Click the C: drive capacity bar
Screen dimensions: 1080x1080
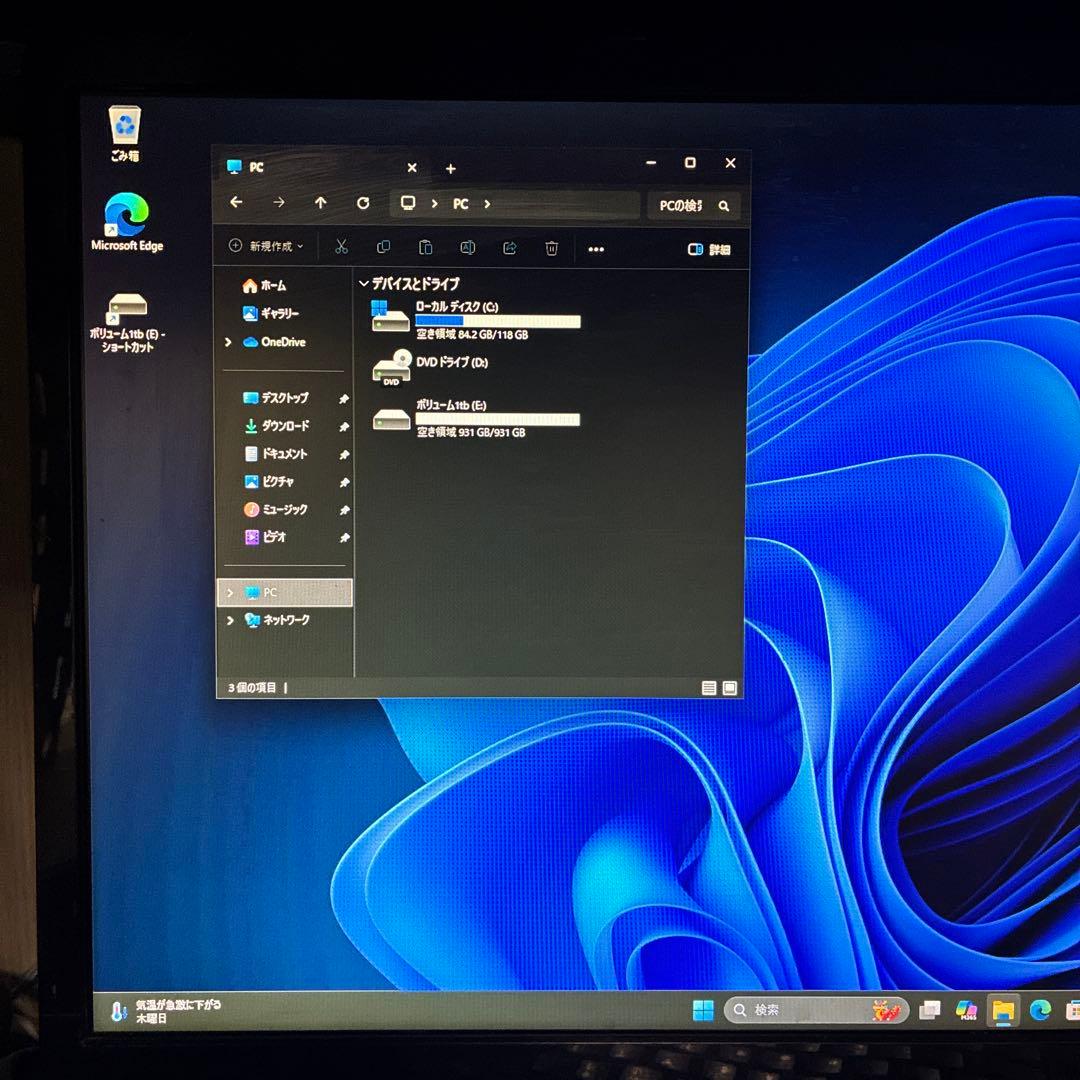tap(498, 321)
